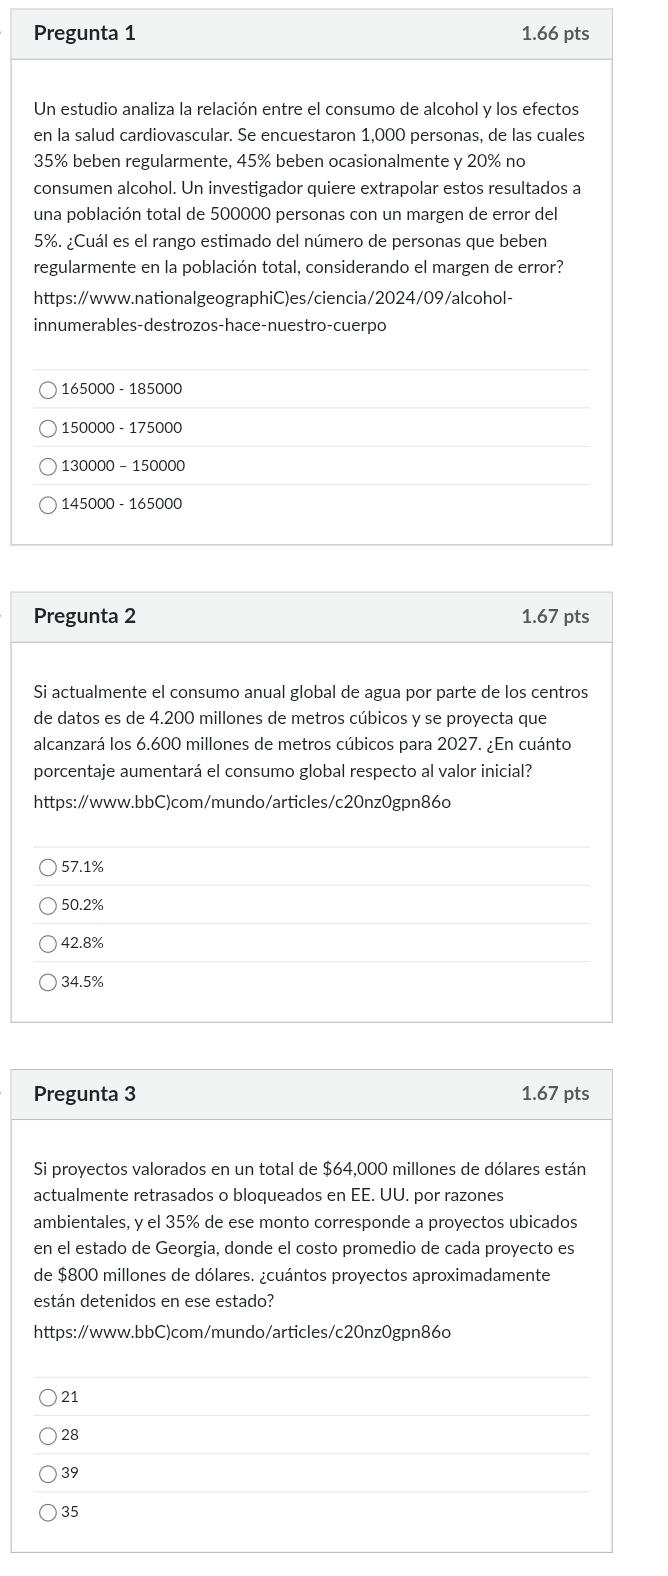Click the Pregunta 1 heading
This screenshot has height=1576, width=668.
click(x=85, y=33)
